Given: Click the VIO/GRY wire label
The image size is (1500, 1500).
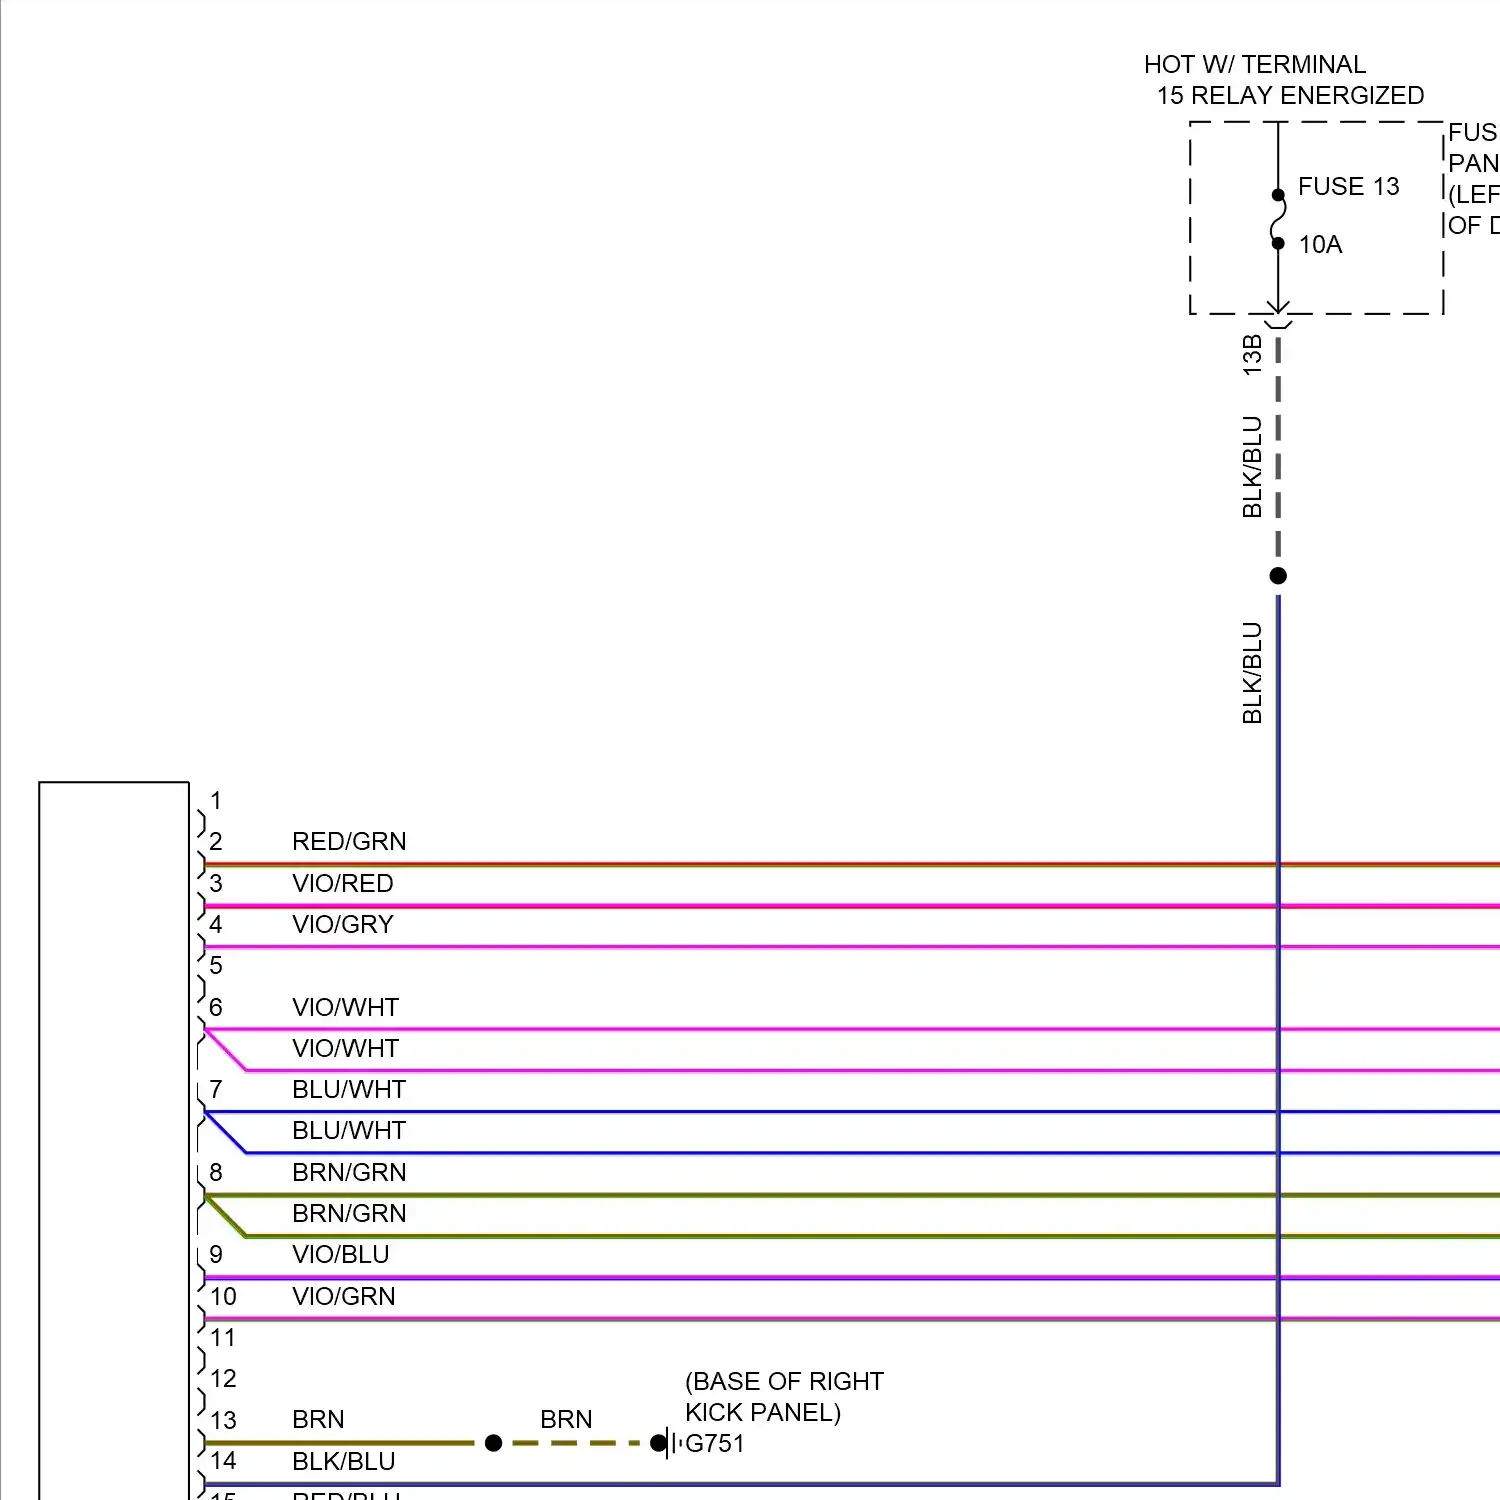Looking at the screenshot, I should (x=343, y=925).
